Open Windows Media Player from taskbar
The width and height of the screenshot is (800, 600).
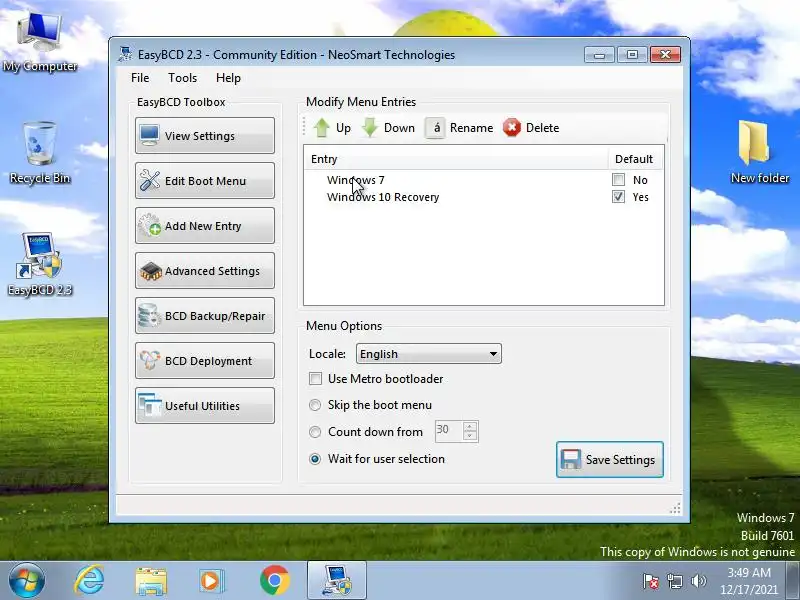(211, 581)
